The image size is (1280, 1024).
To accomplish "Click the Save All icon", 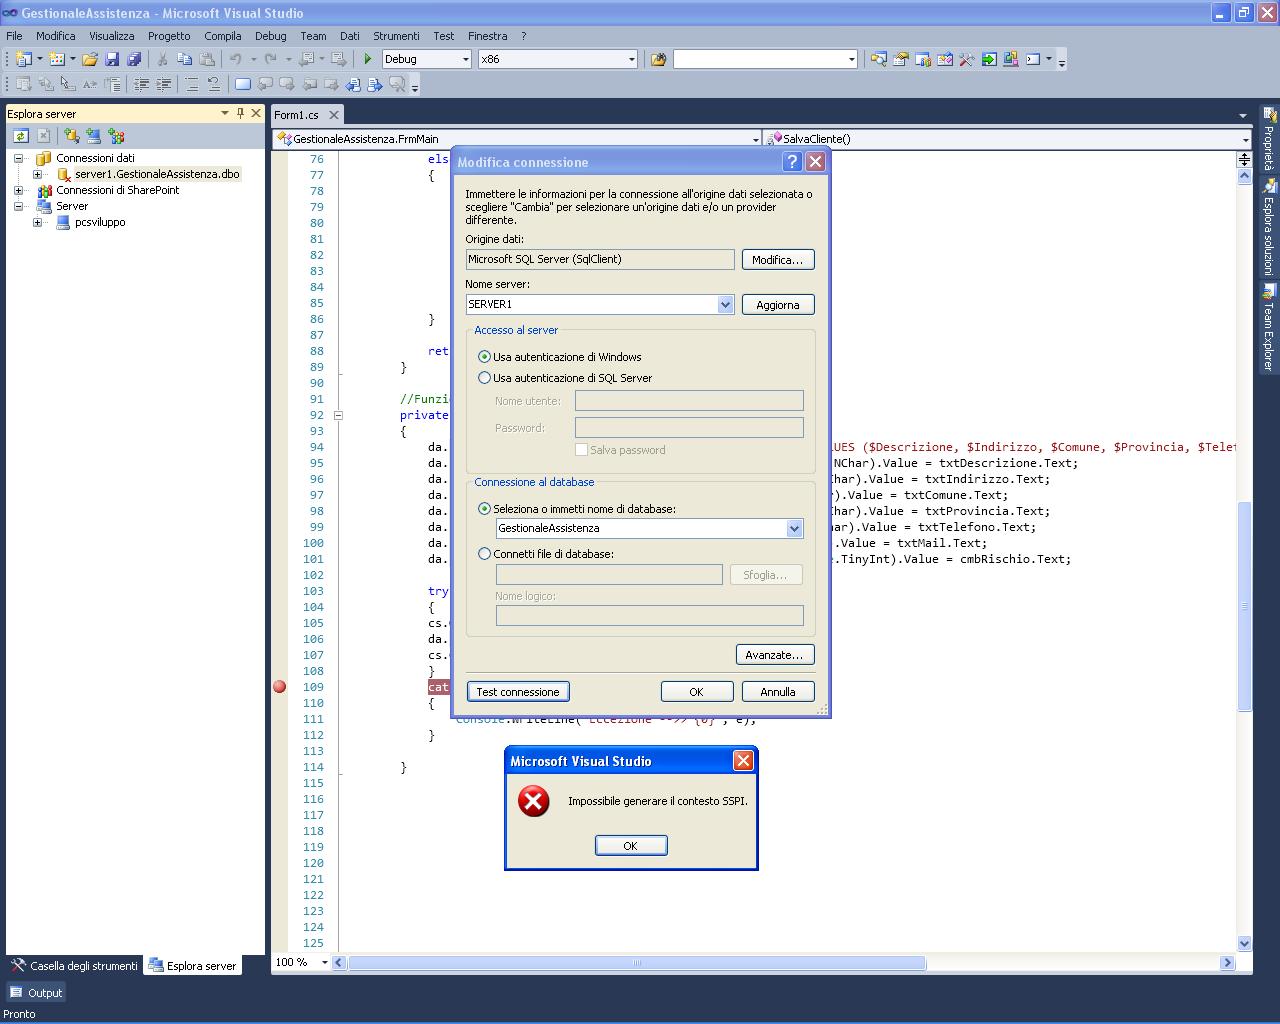I will click(134, 59).
